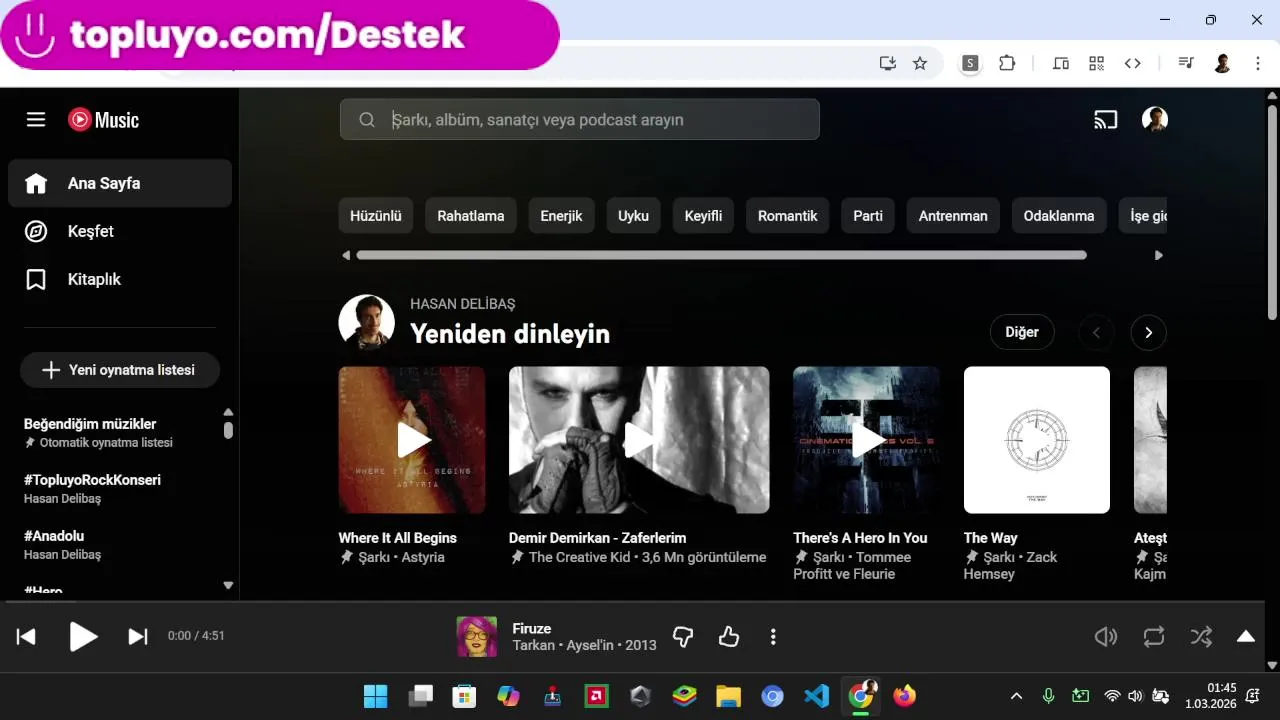Skip to next track
Image resolution: width=1280 pixels, height=720 pixels.
tap(138, 637)
